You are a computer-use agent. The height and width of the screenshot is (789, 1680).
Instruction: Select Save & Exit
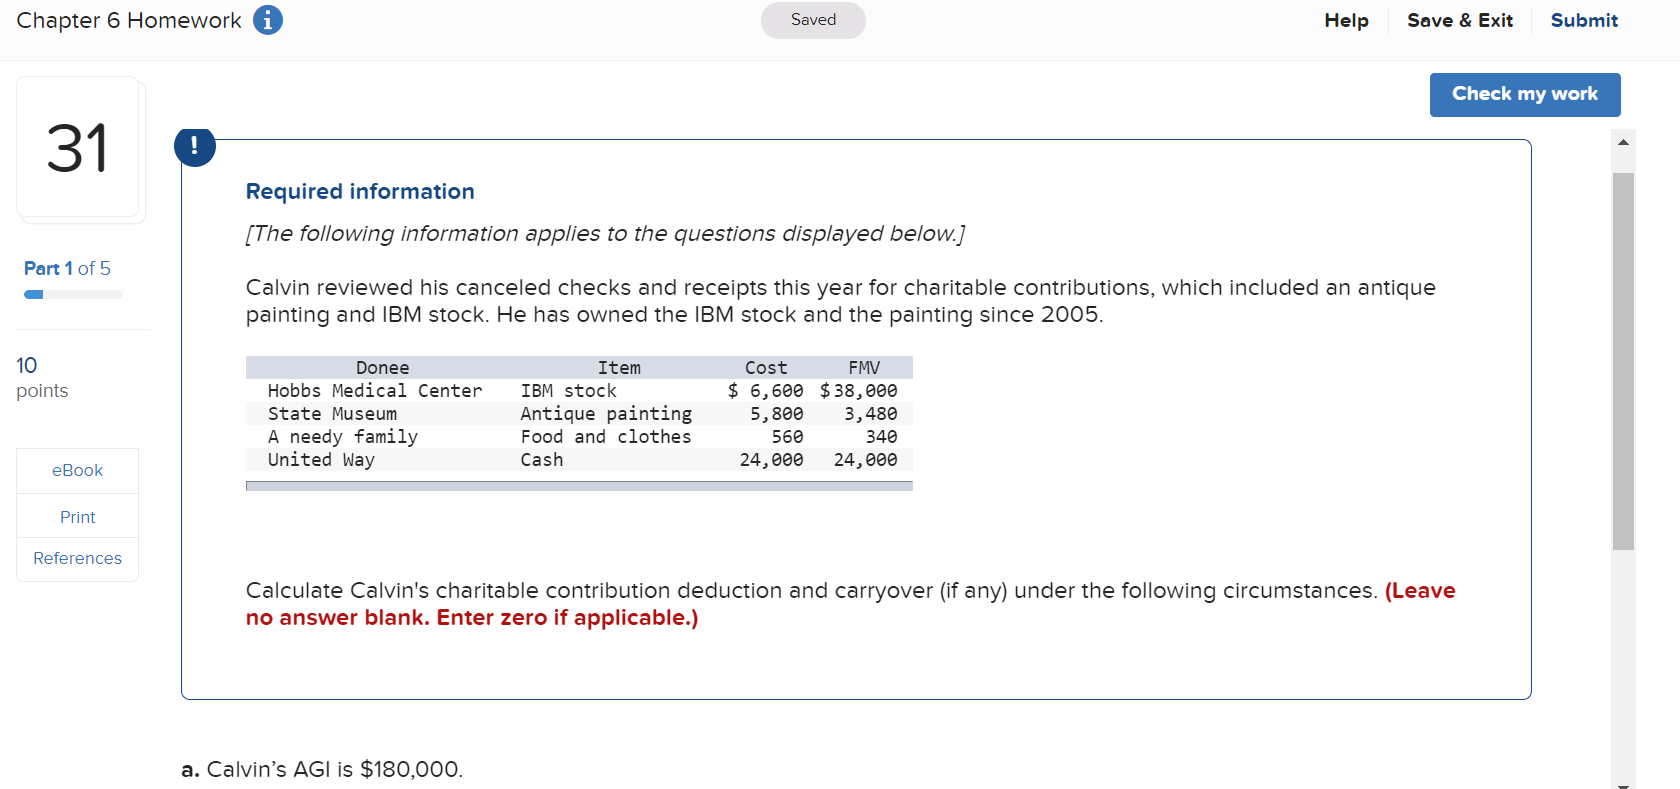coord(1460,20)
